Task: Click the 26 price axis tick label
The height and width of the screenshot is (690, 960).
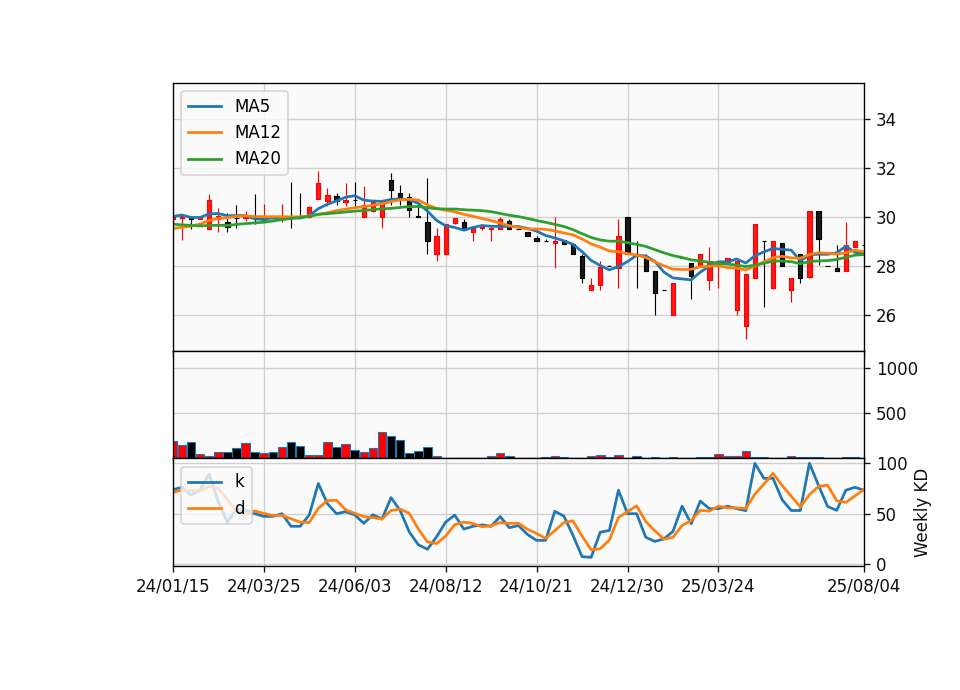Action: point(886,316)
